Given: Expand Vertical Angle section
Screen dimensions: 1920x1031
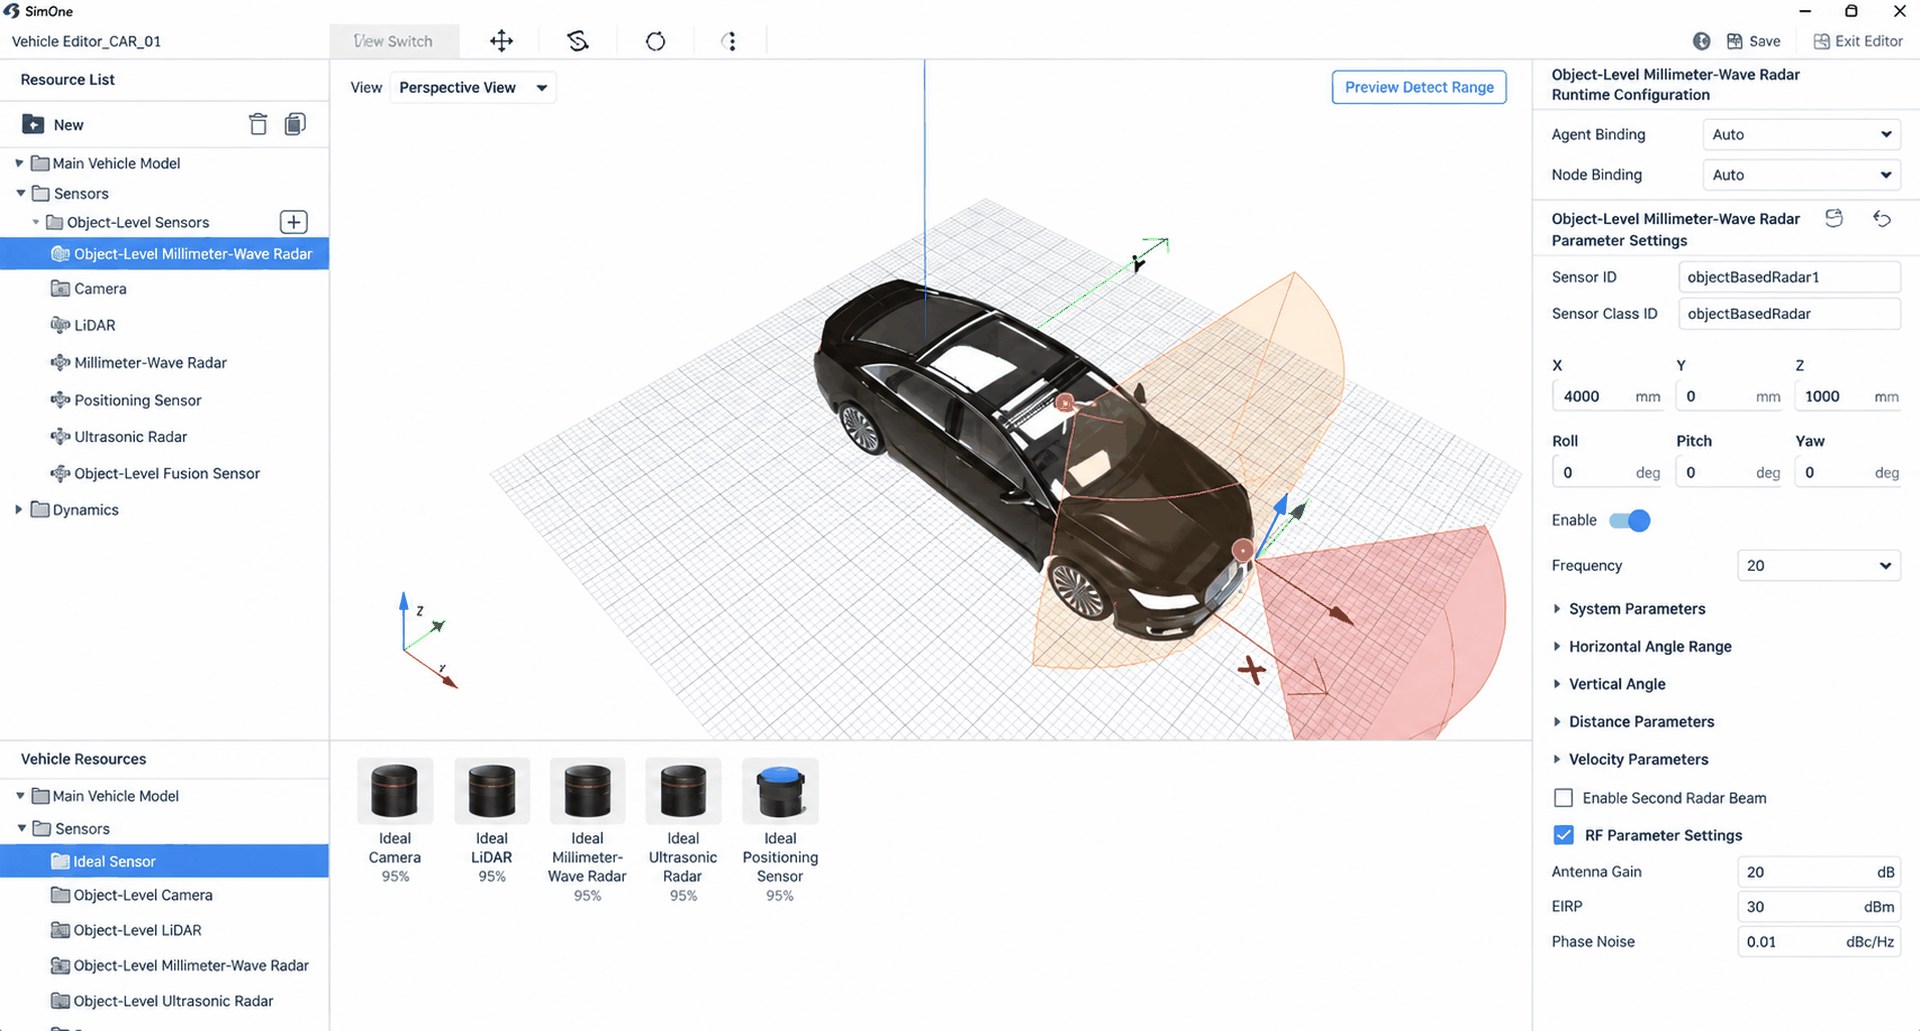Looking at the screenshot, I should (x=1557, y=684).
